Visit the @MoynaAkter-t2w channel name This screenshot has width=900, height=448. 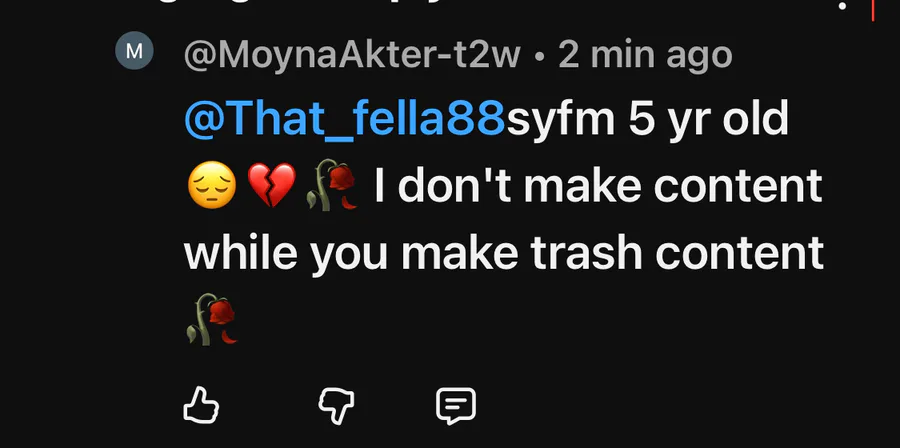point(352,53)
